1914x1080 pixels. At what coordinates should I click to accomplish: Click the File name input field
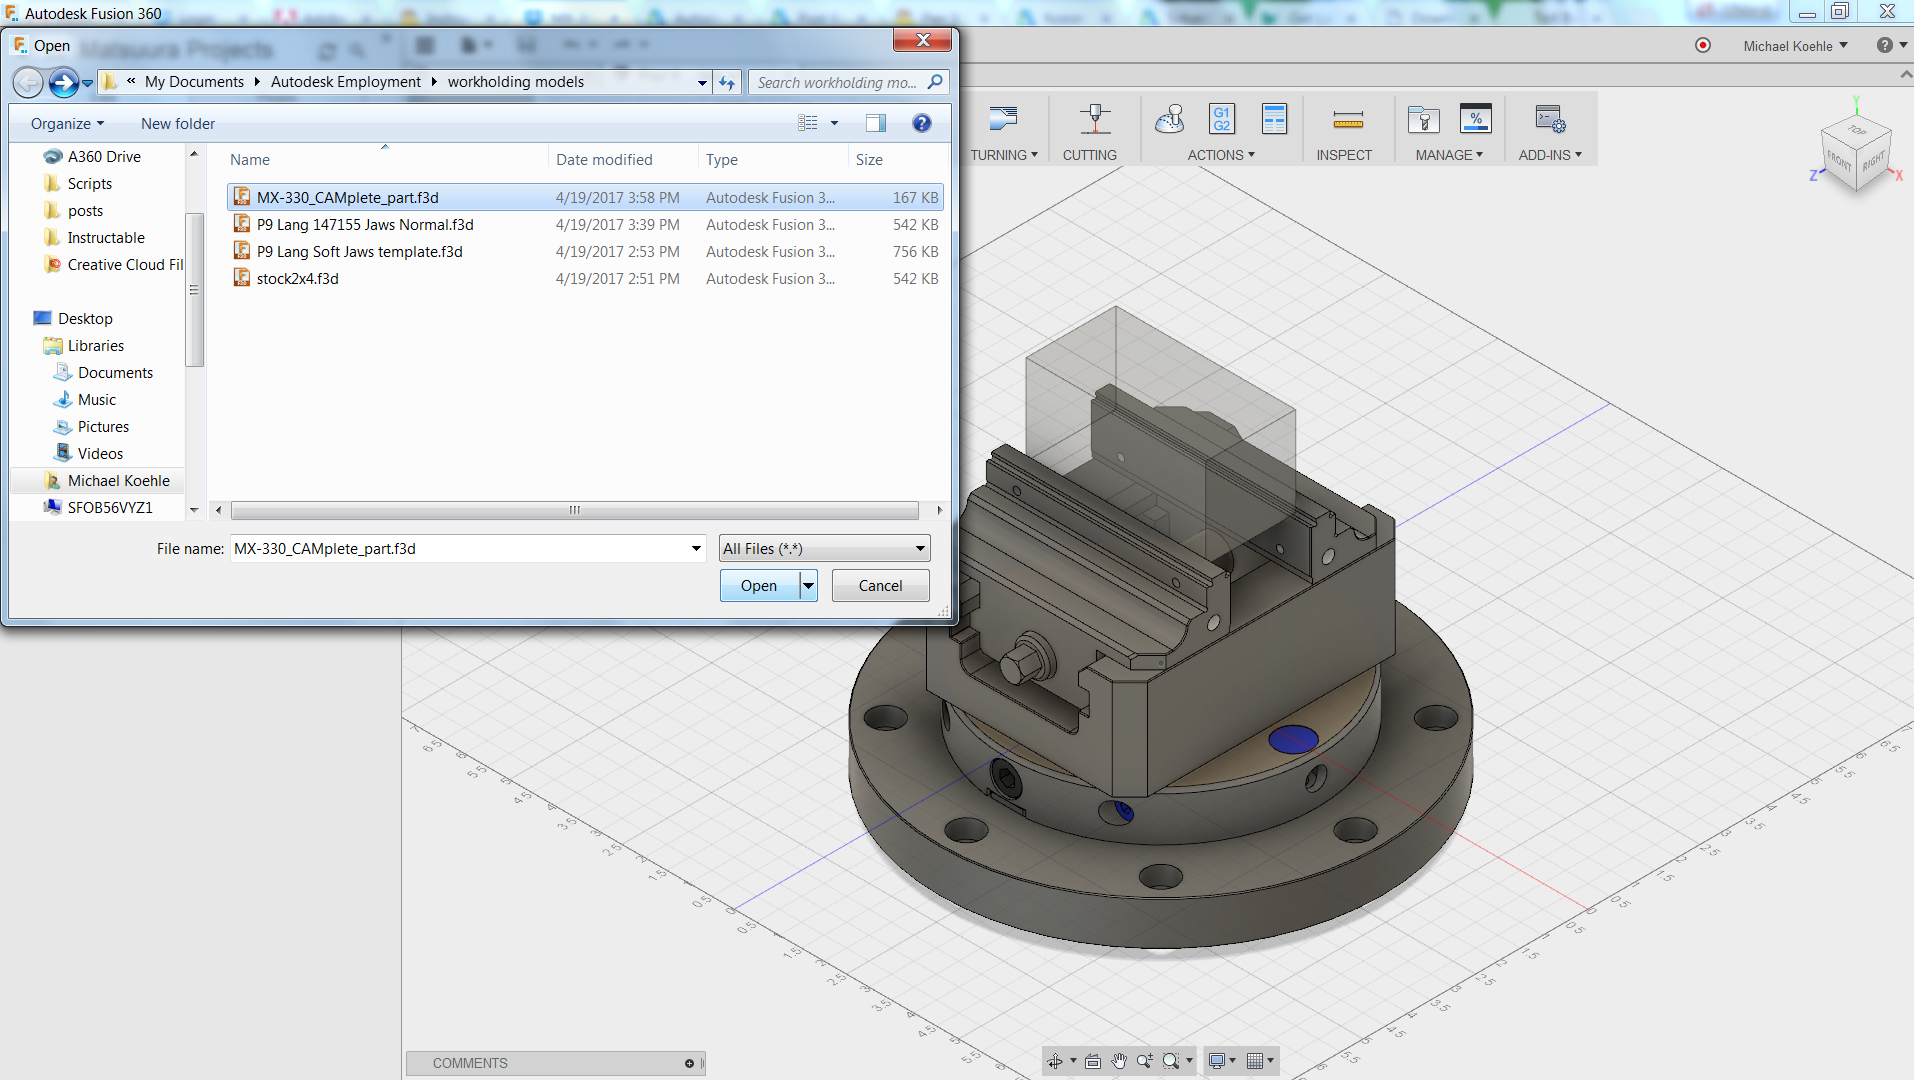(x=459, y=549)
